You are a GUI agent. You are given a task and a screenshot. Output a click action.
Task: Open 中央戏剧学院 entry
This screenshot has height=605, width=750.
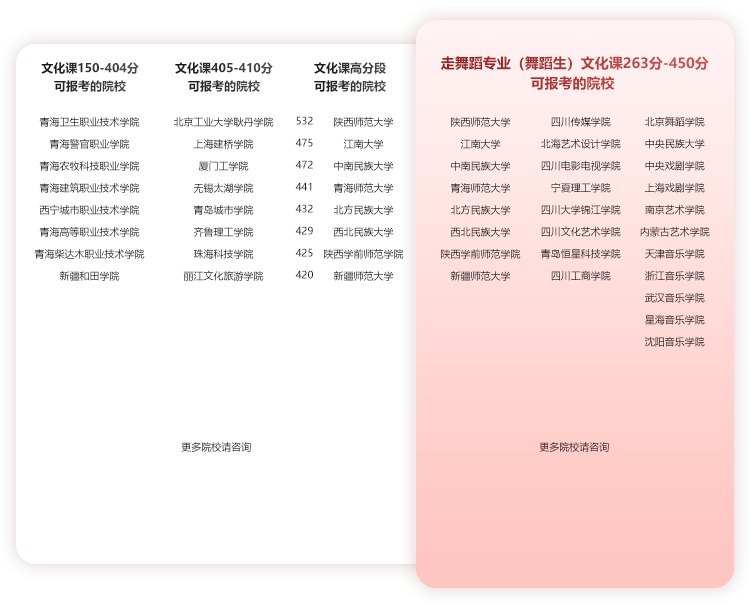click(x=674, y=166)
